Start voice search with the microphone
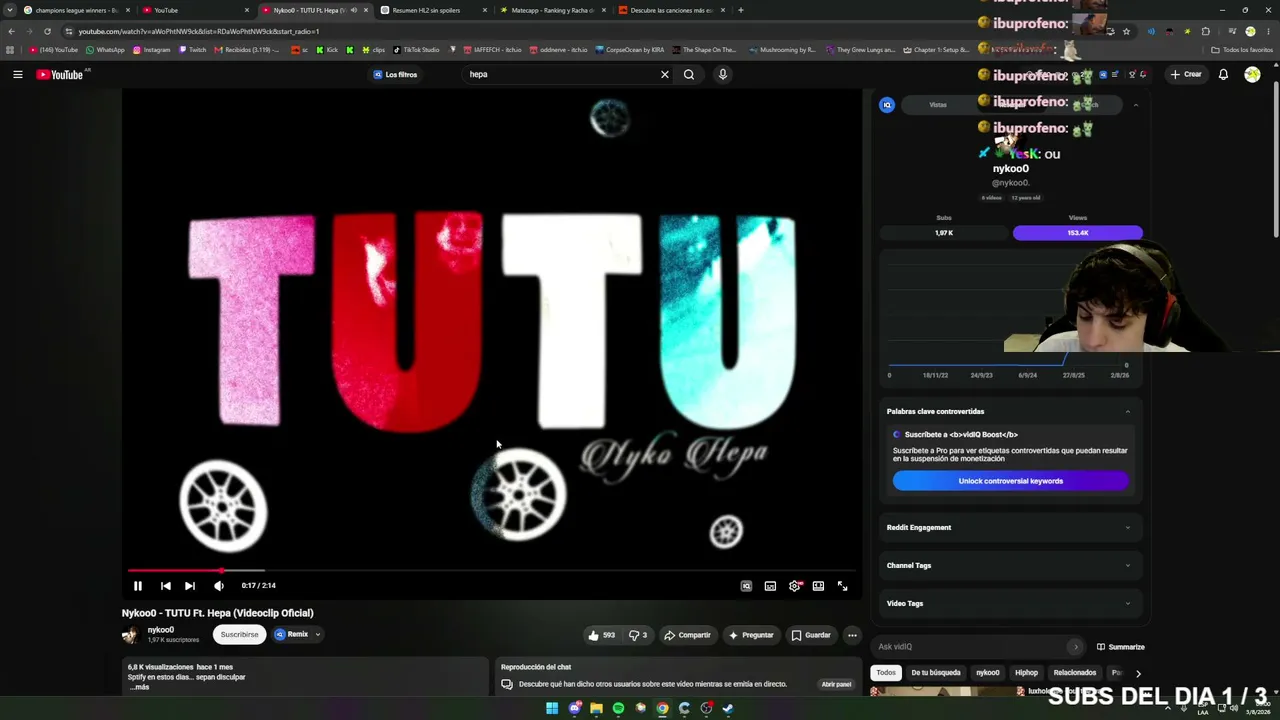Viewport: 1280px width, 720px height. (x=722, y=74)
